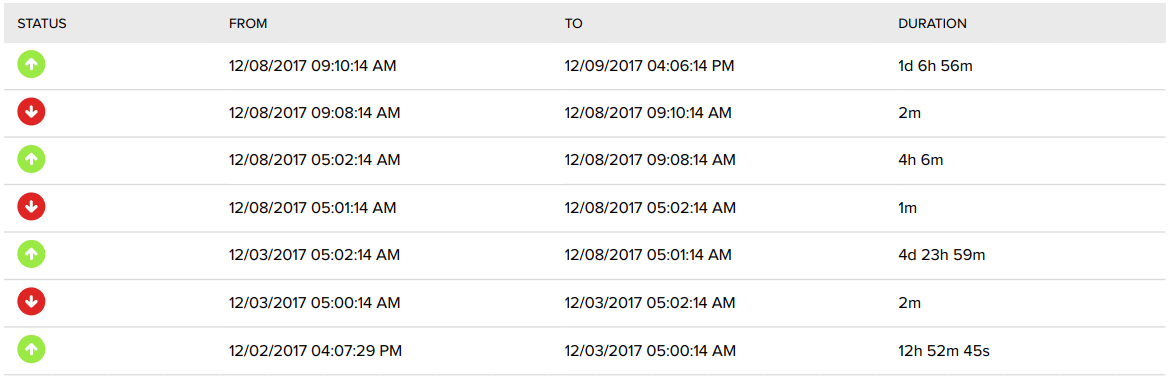1169x384 pixels.
Task: Click from time 12/08/2017 05:01:14 AM
Action: click(x=312, y=208)
